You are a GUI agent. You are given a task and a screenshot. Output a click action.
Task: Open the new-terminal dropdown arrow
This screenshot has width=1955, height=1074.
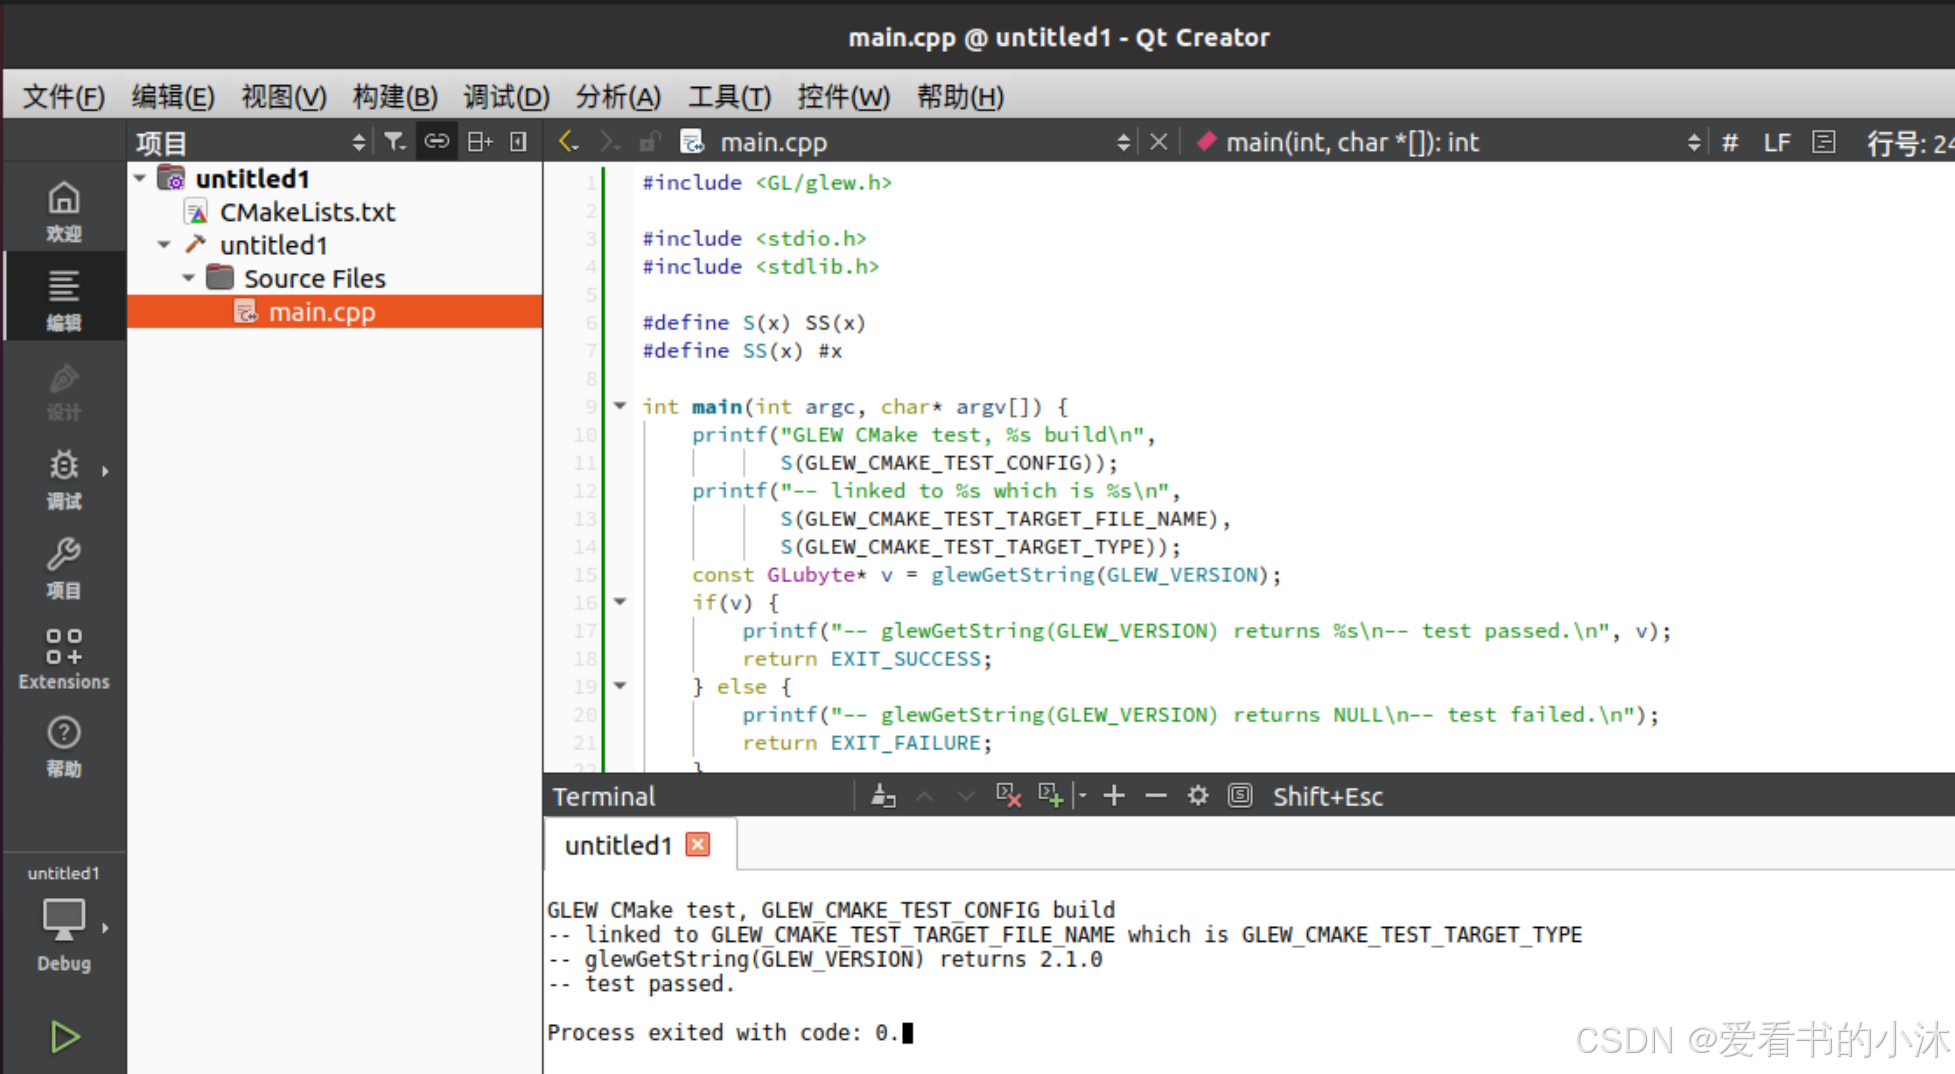point(1081,796)
